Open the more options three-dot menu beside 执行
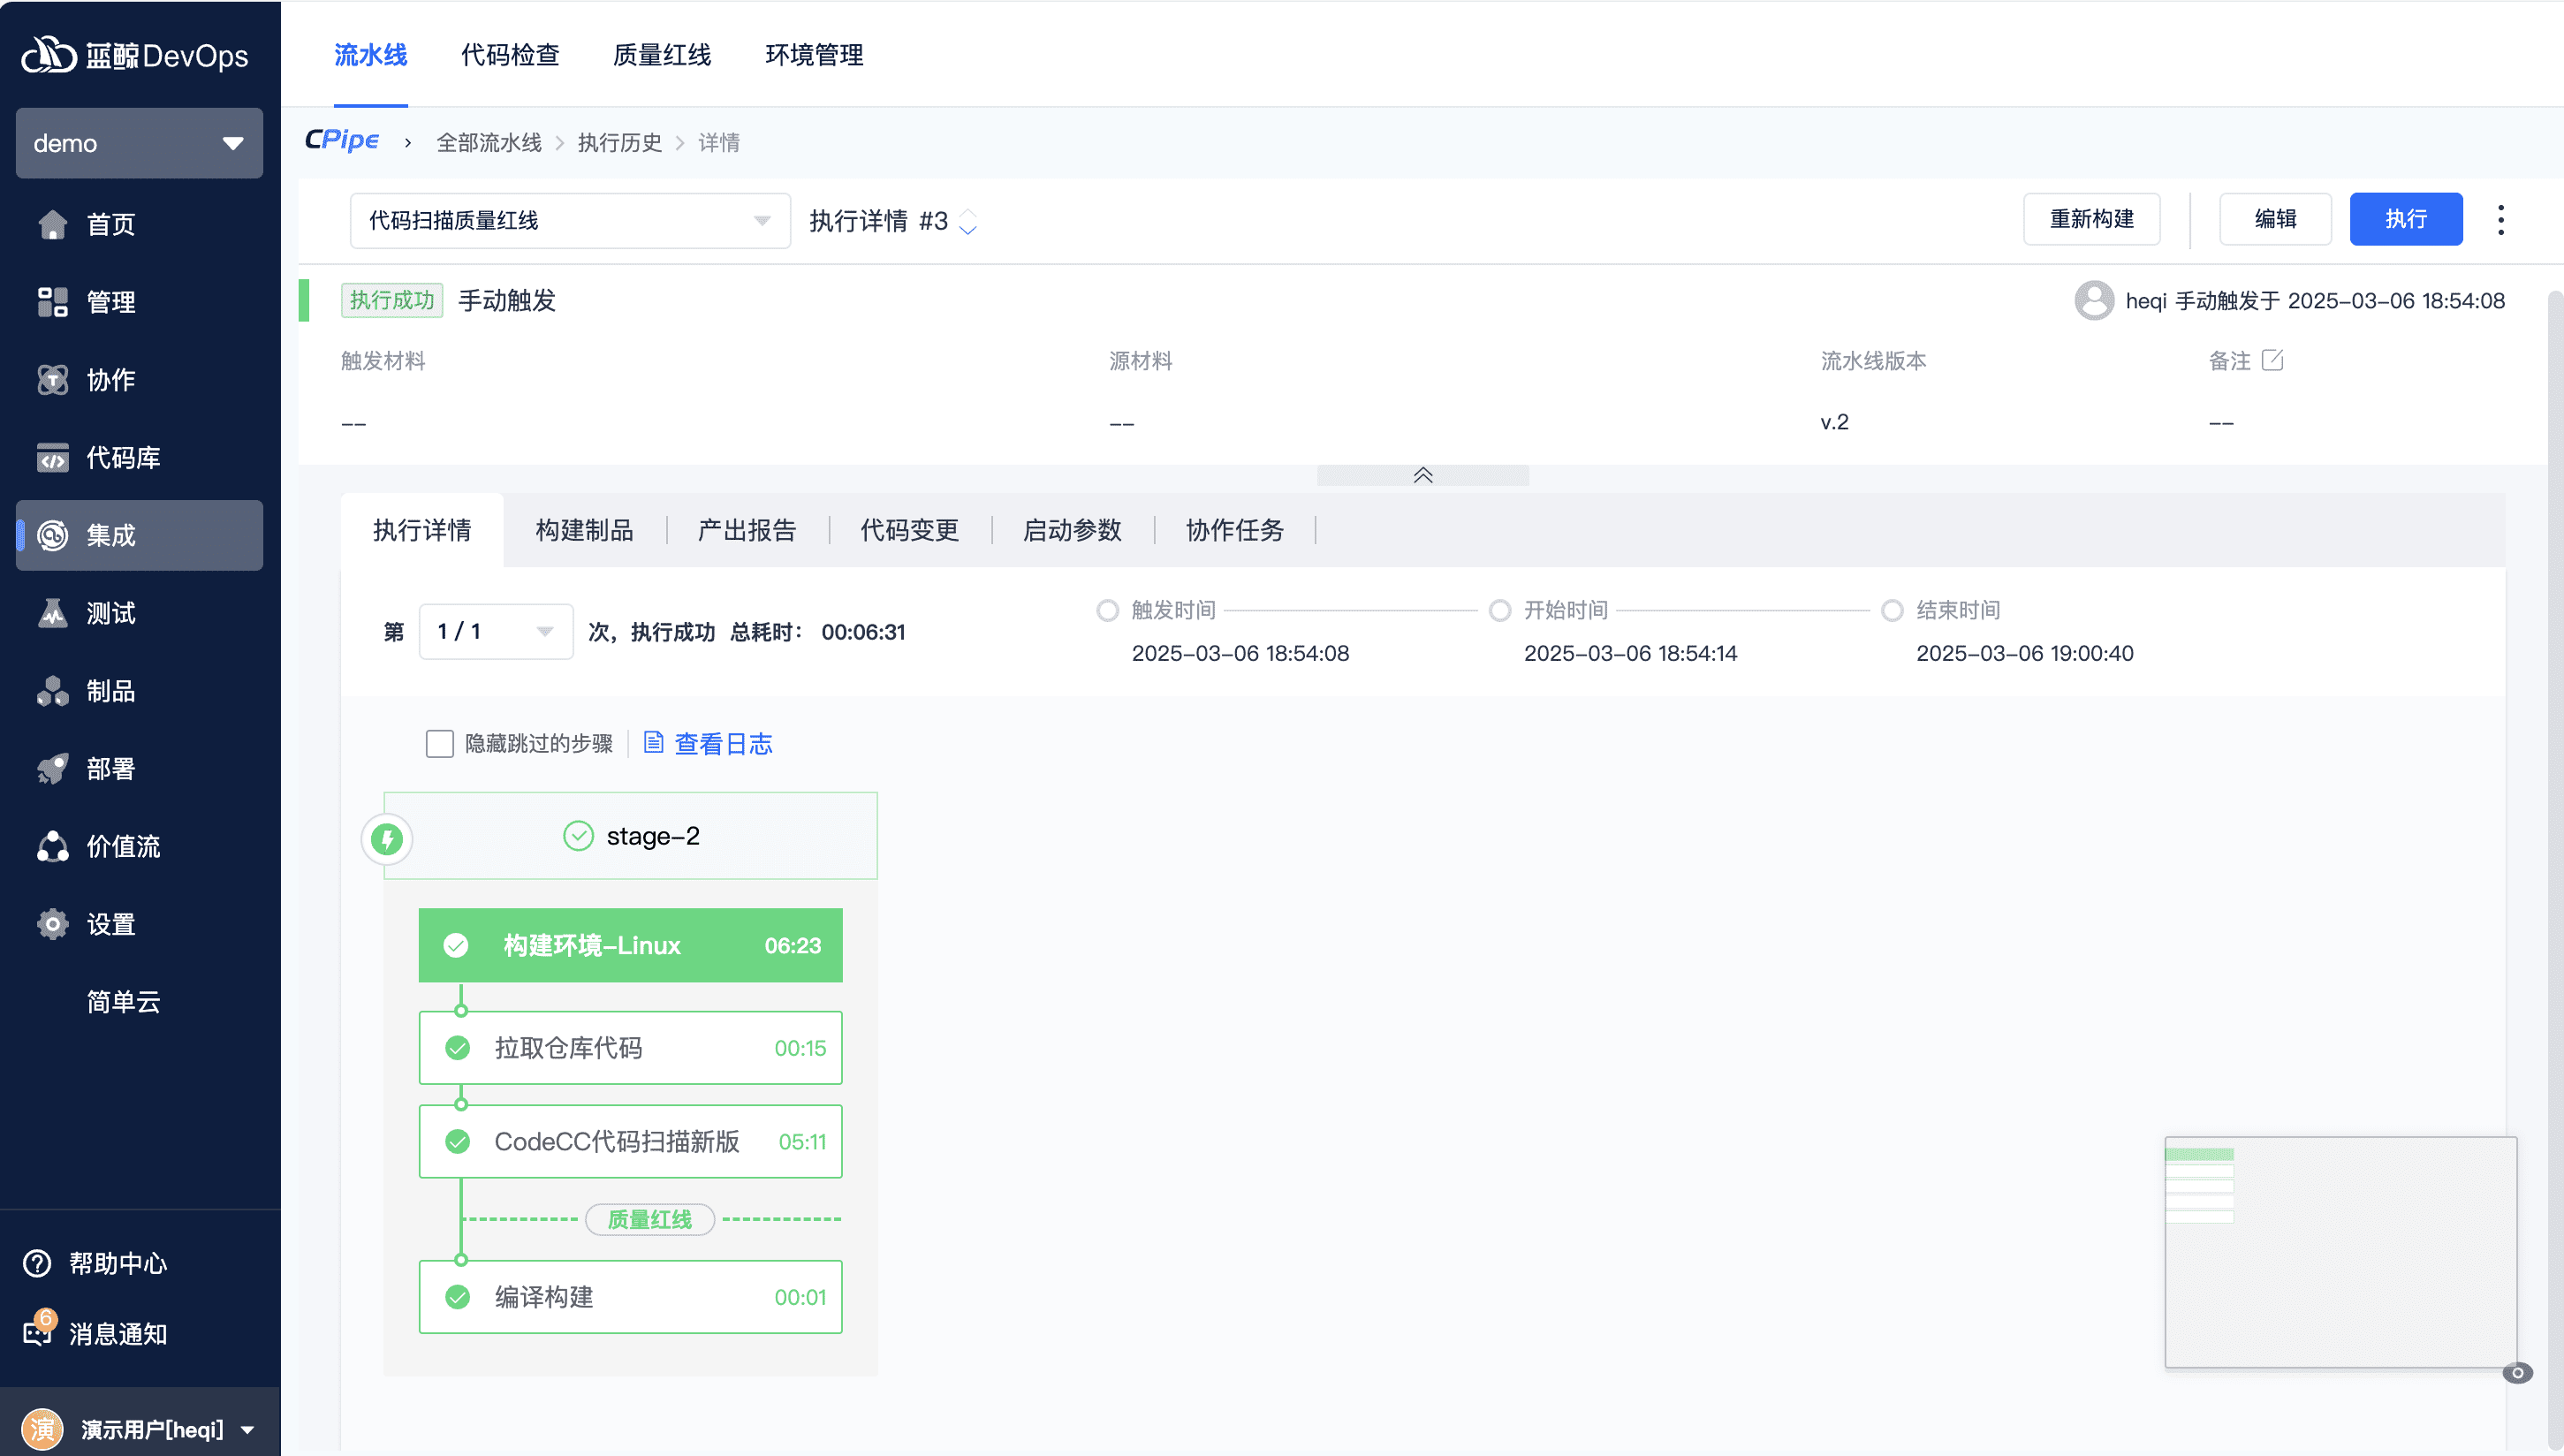The image size is (2564, 1456). 2500,219
